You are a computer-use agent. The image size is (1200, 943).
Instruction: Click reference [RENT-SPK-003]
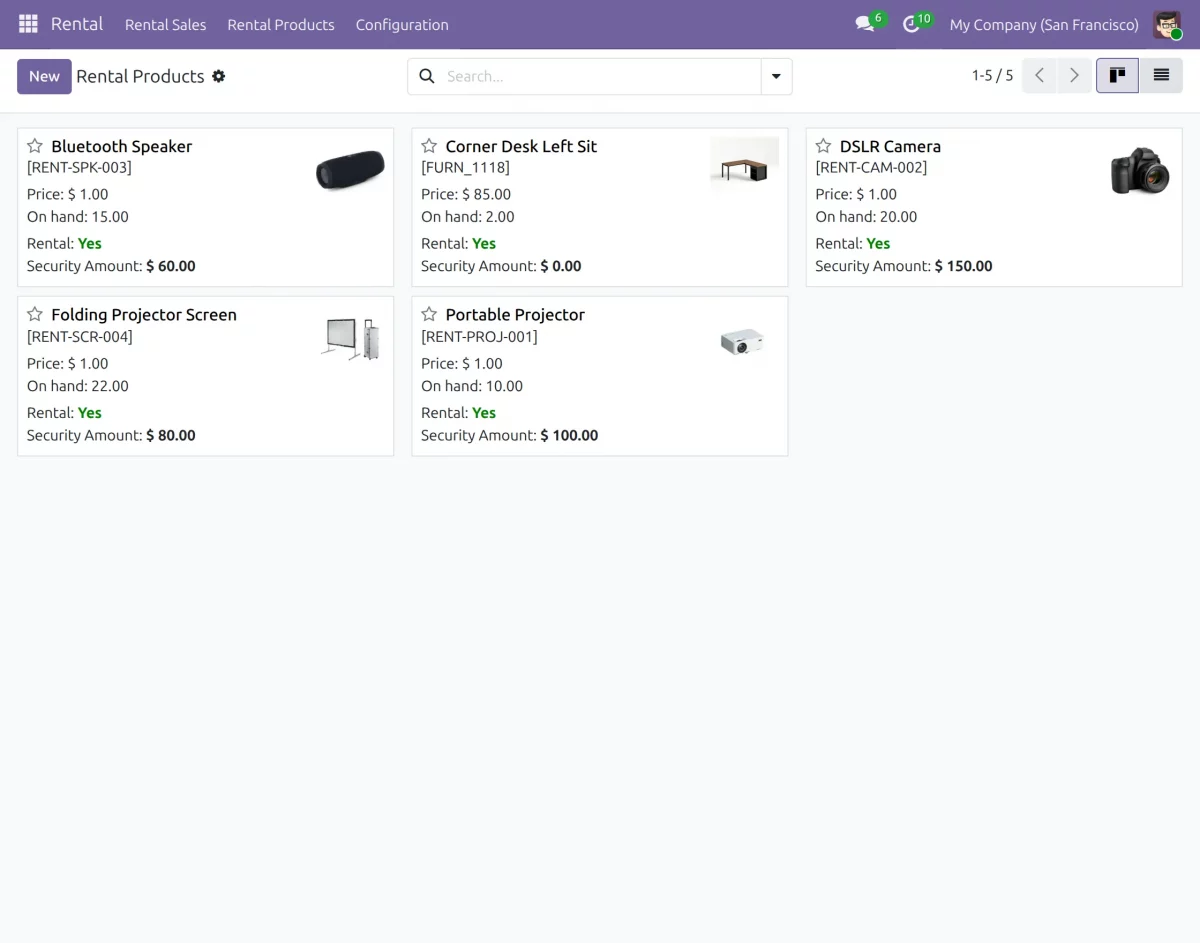(79, 167)
